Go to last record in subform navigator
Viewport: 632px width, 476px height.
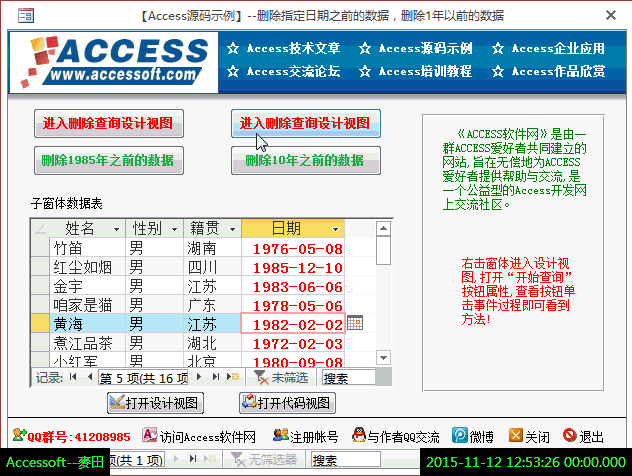point(216,377)
